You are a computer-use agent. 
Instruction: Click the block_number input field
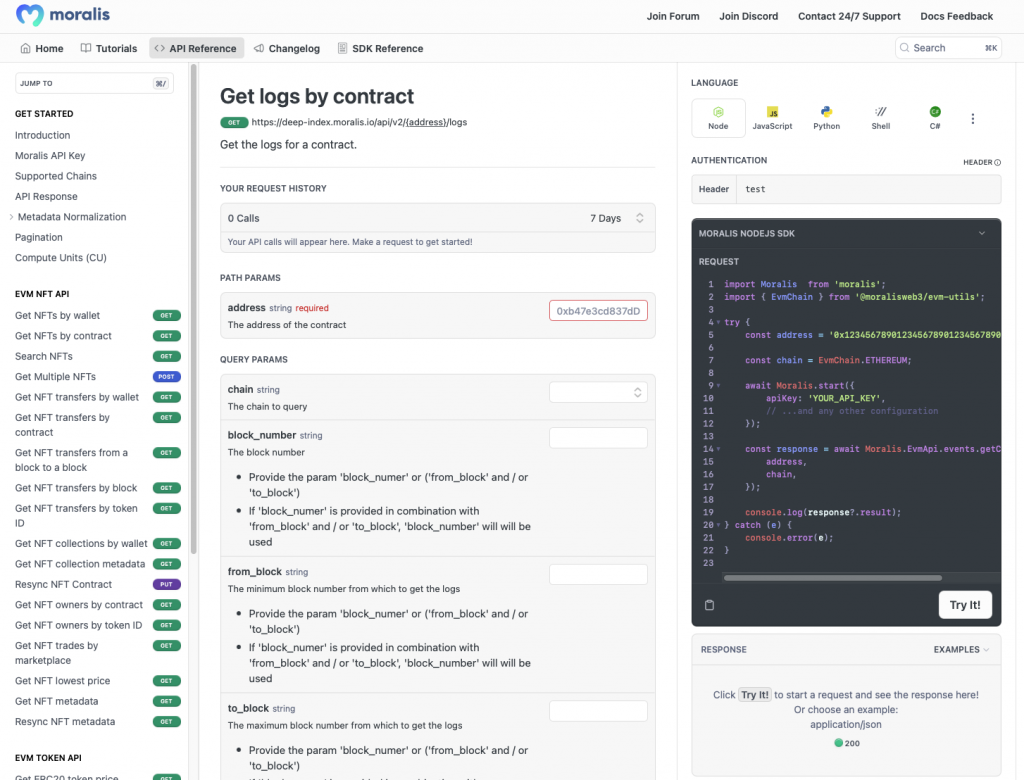[x=598, y=438]
